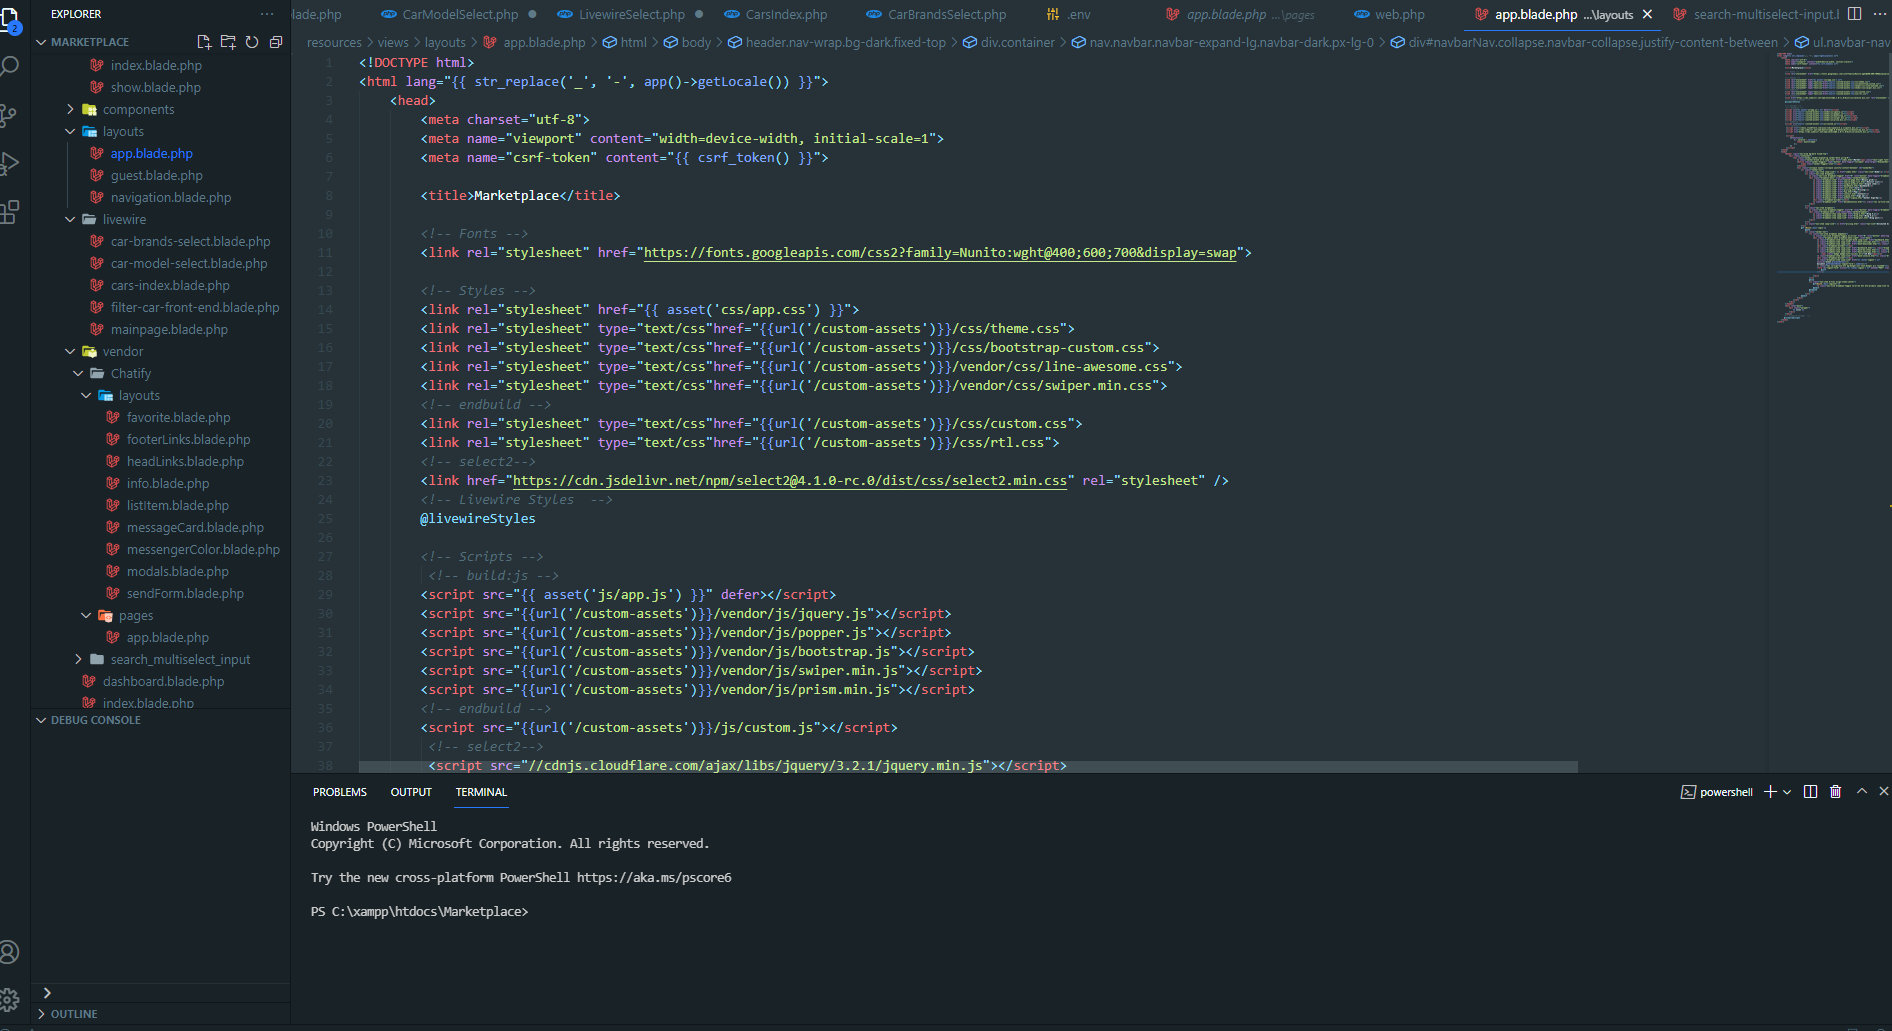Screen dimensions: 1892x1031
Task: Open the Accounts icon in the Activity Bar
Action: (11, 952)
